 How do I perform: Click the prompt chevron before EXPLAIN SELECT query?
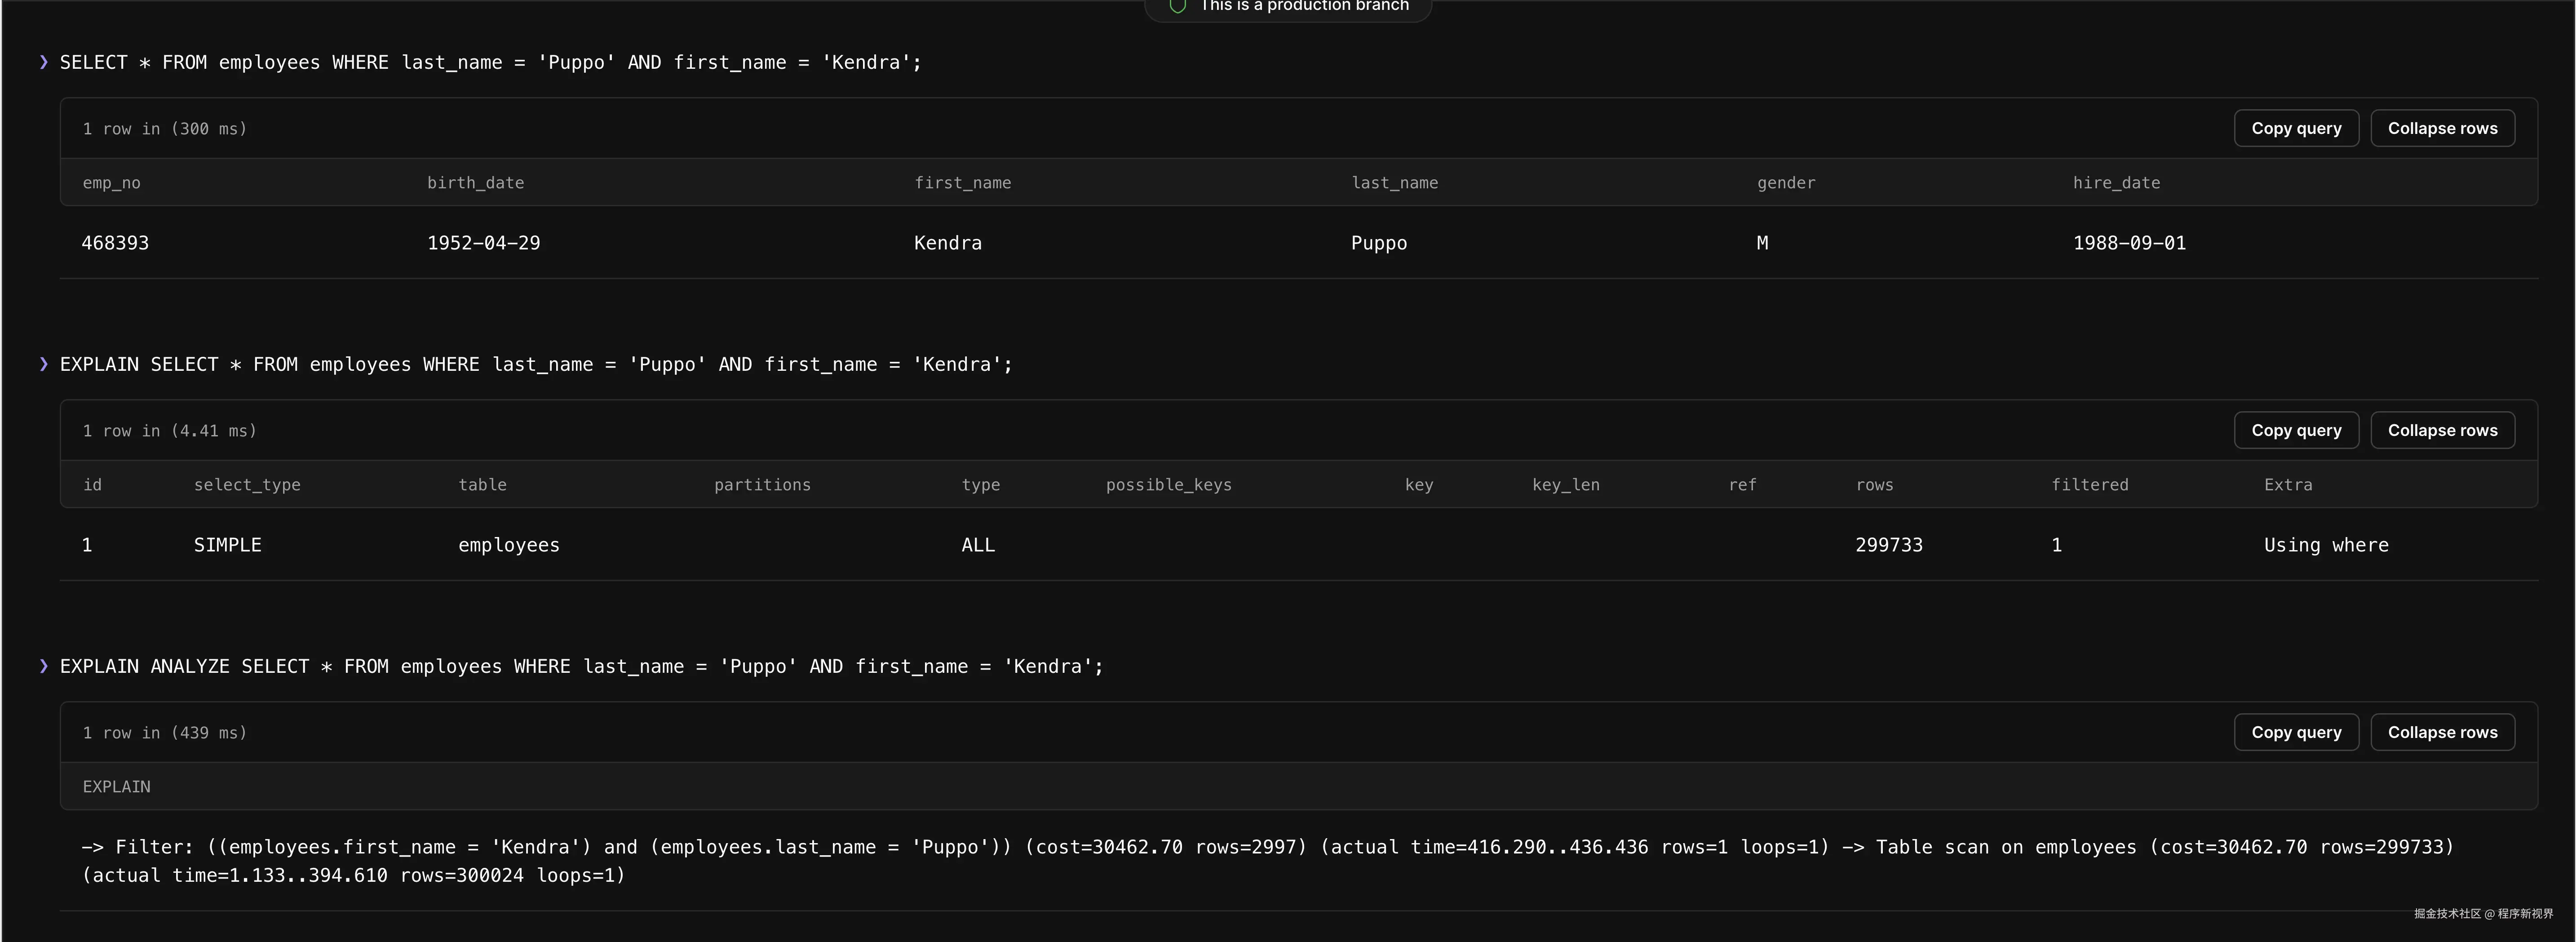(44, 364)
